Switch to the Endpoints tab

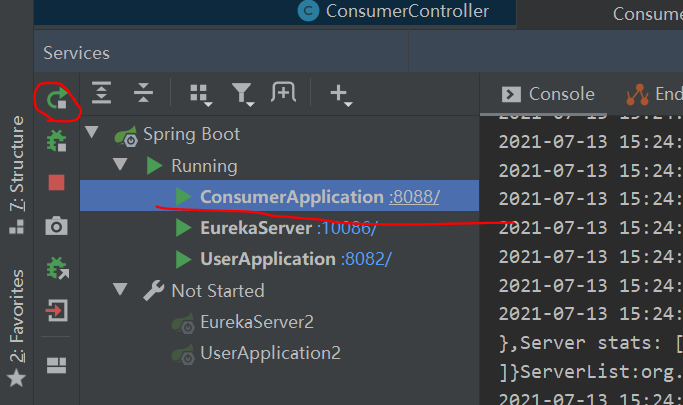(653, 94)
